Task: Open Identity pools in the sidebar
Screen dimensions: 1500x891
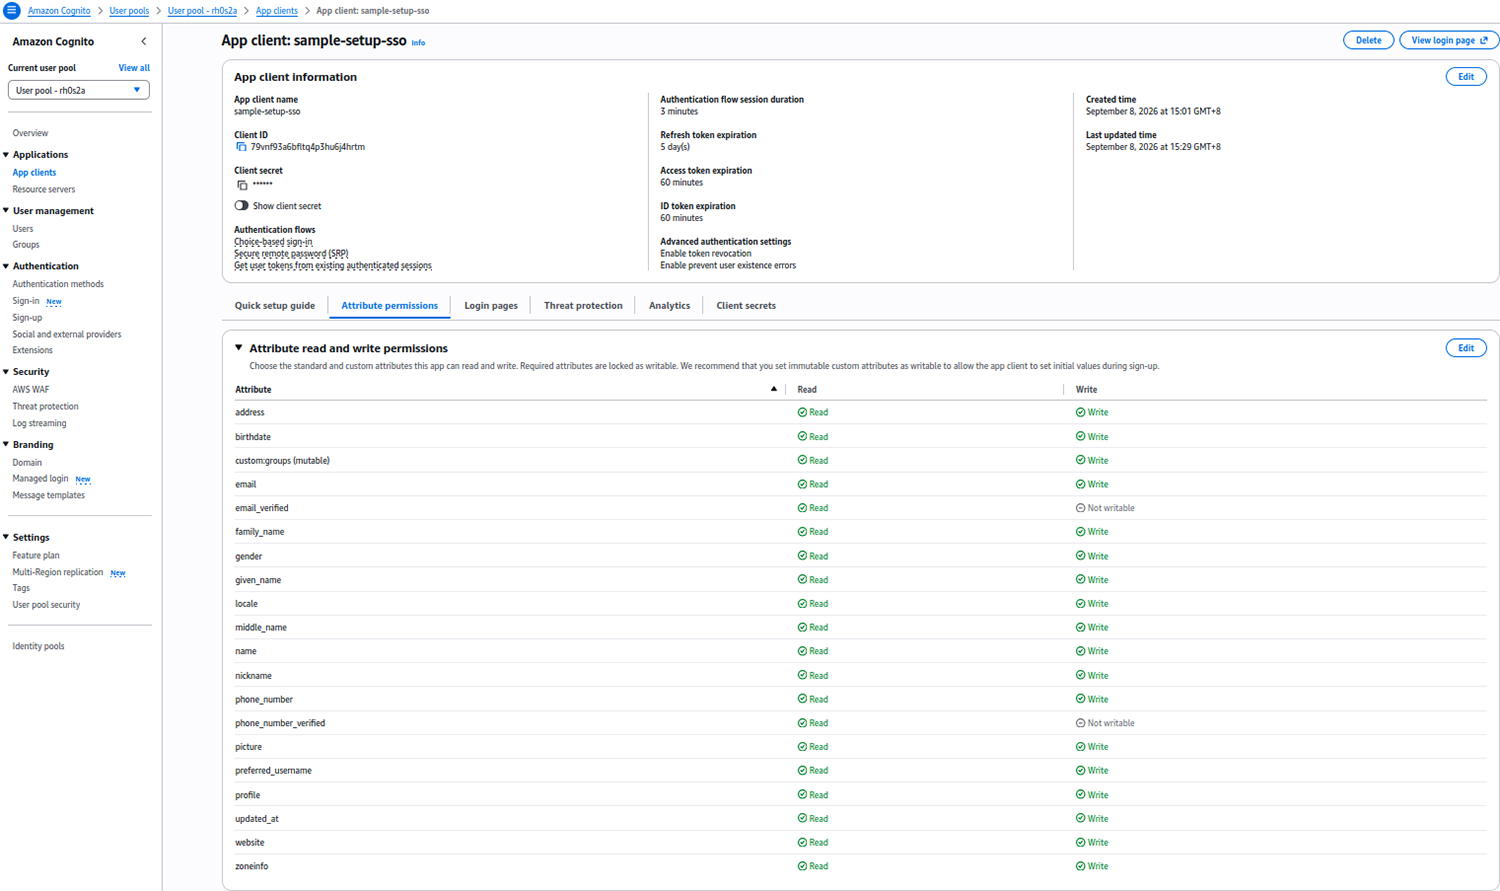Action: (x=38, y=646)
